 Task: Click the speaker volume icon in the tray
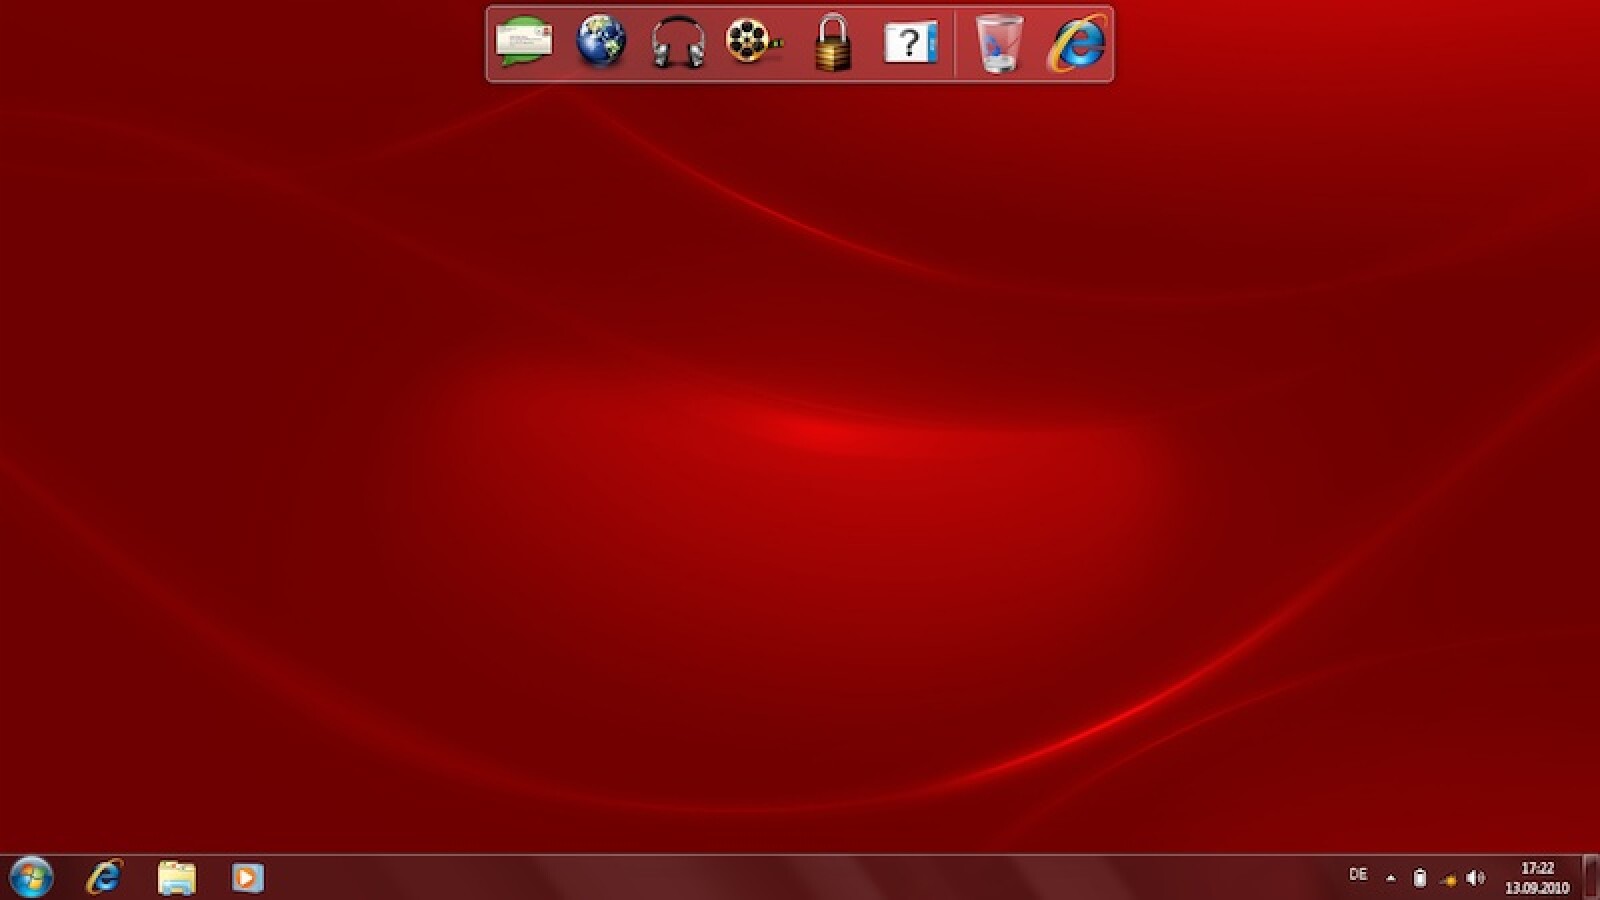[1476, 878]
